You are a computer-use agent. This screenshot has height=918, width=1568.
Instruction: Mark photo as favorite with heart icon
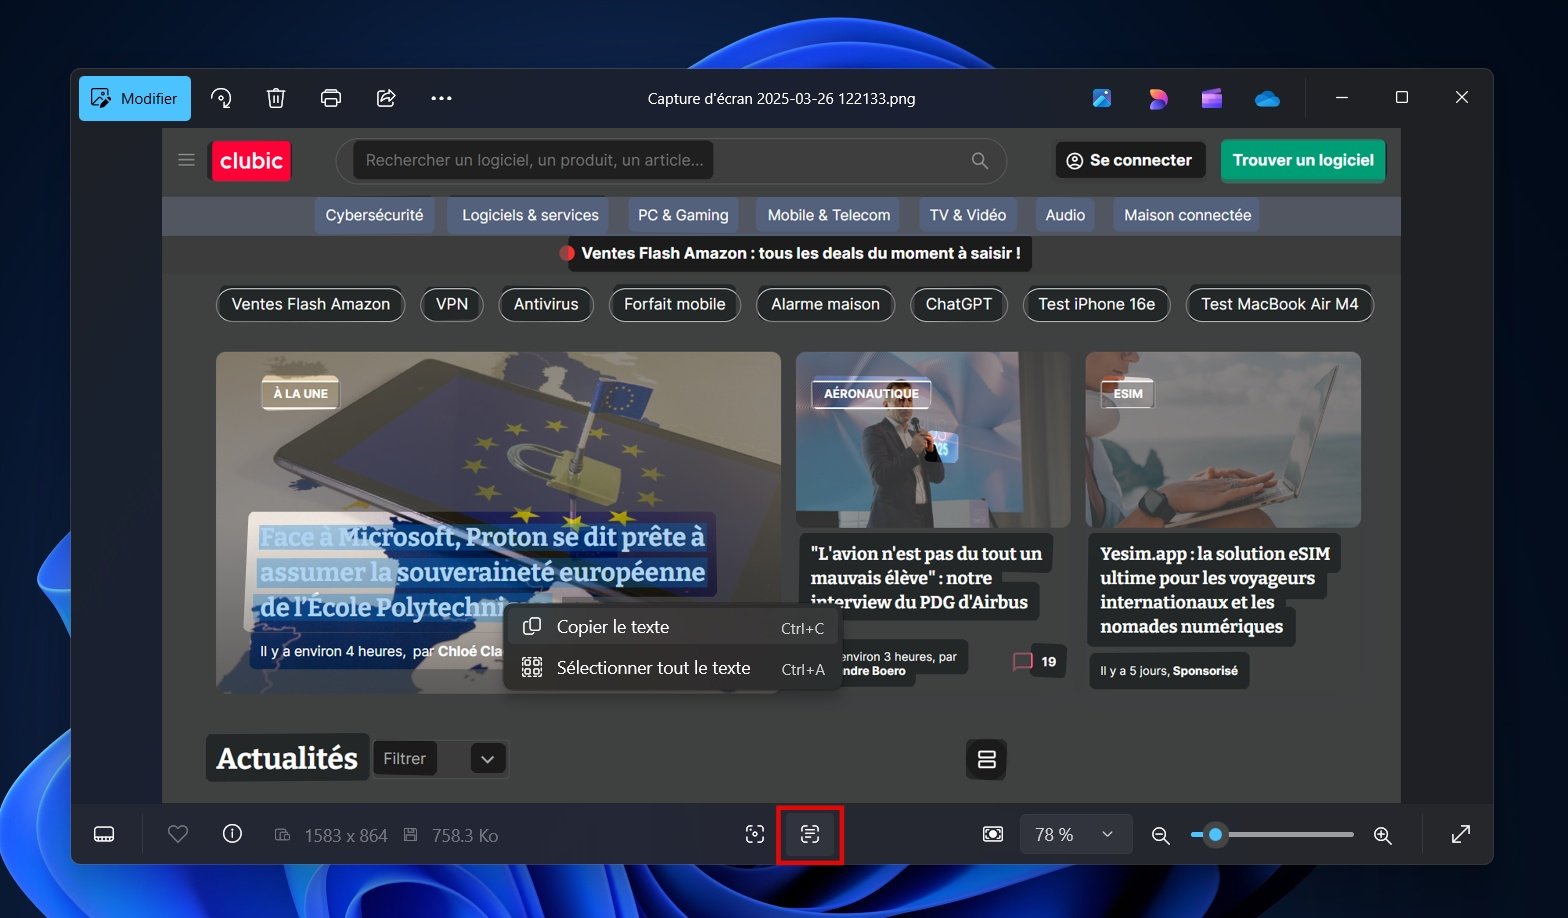(x=178, y=834)
